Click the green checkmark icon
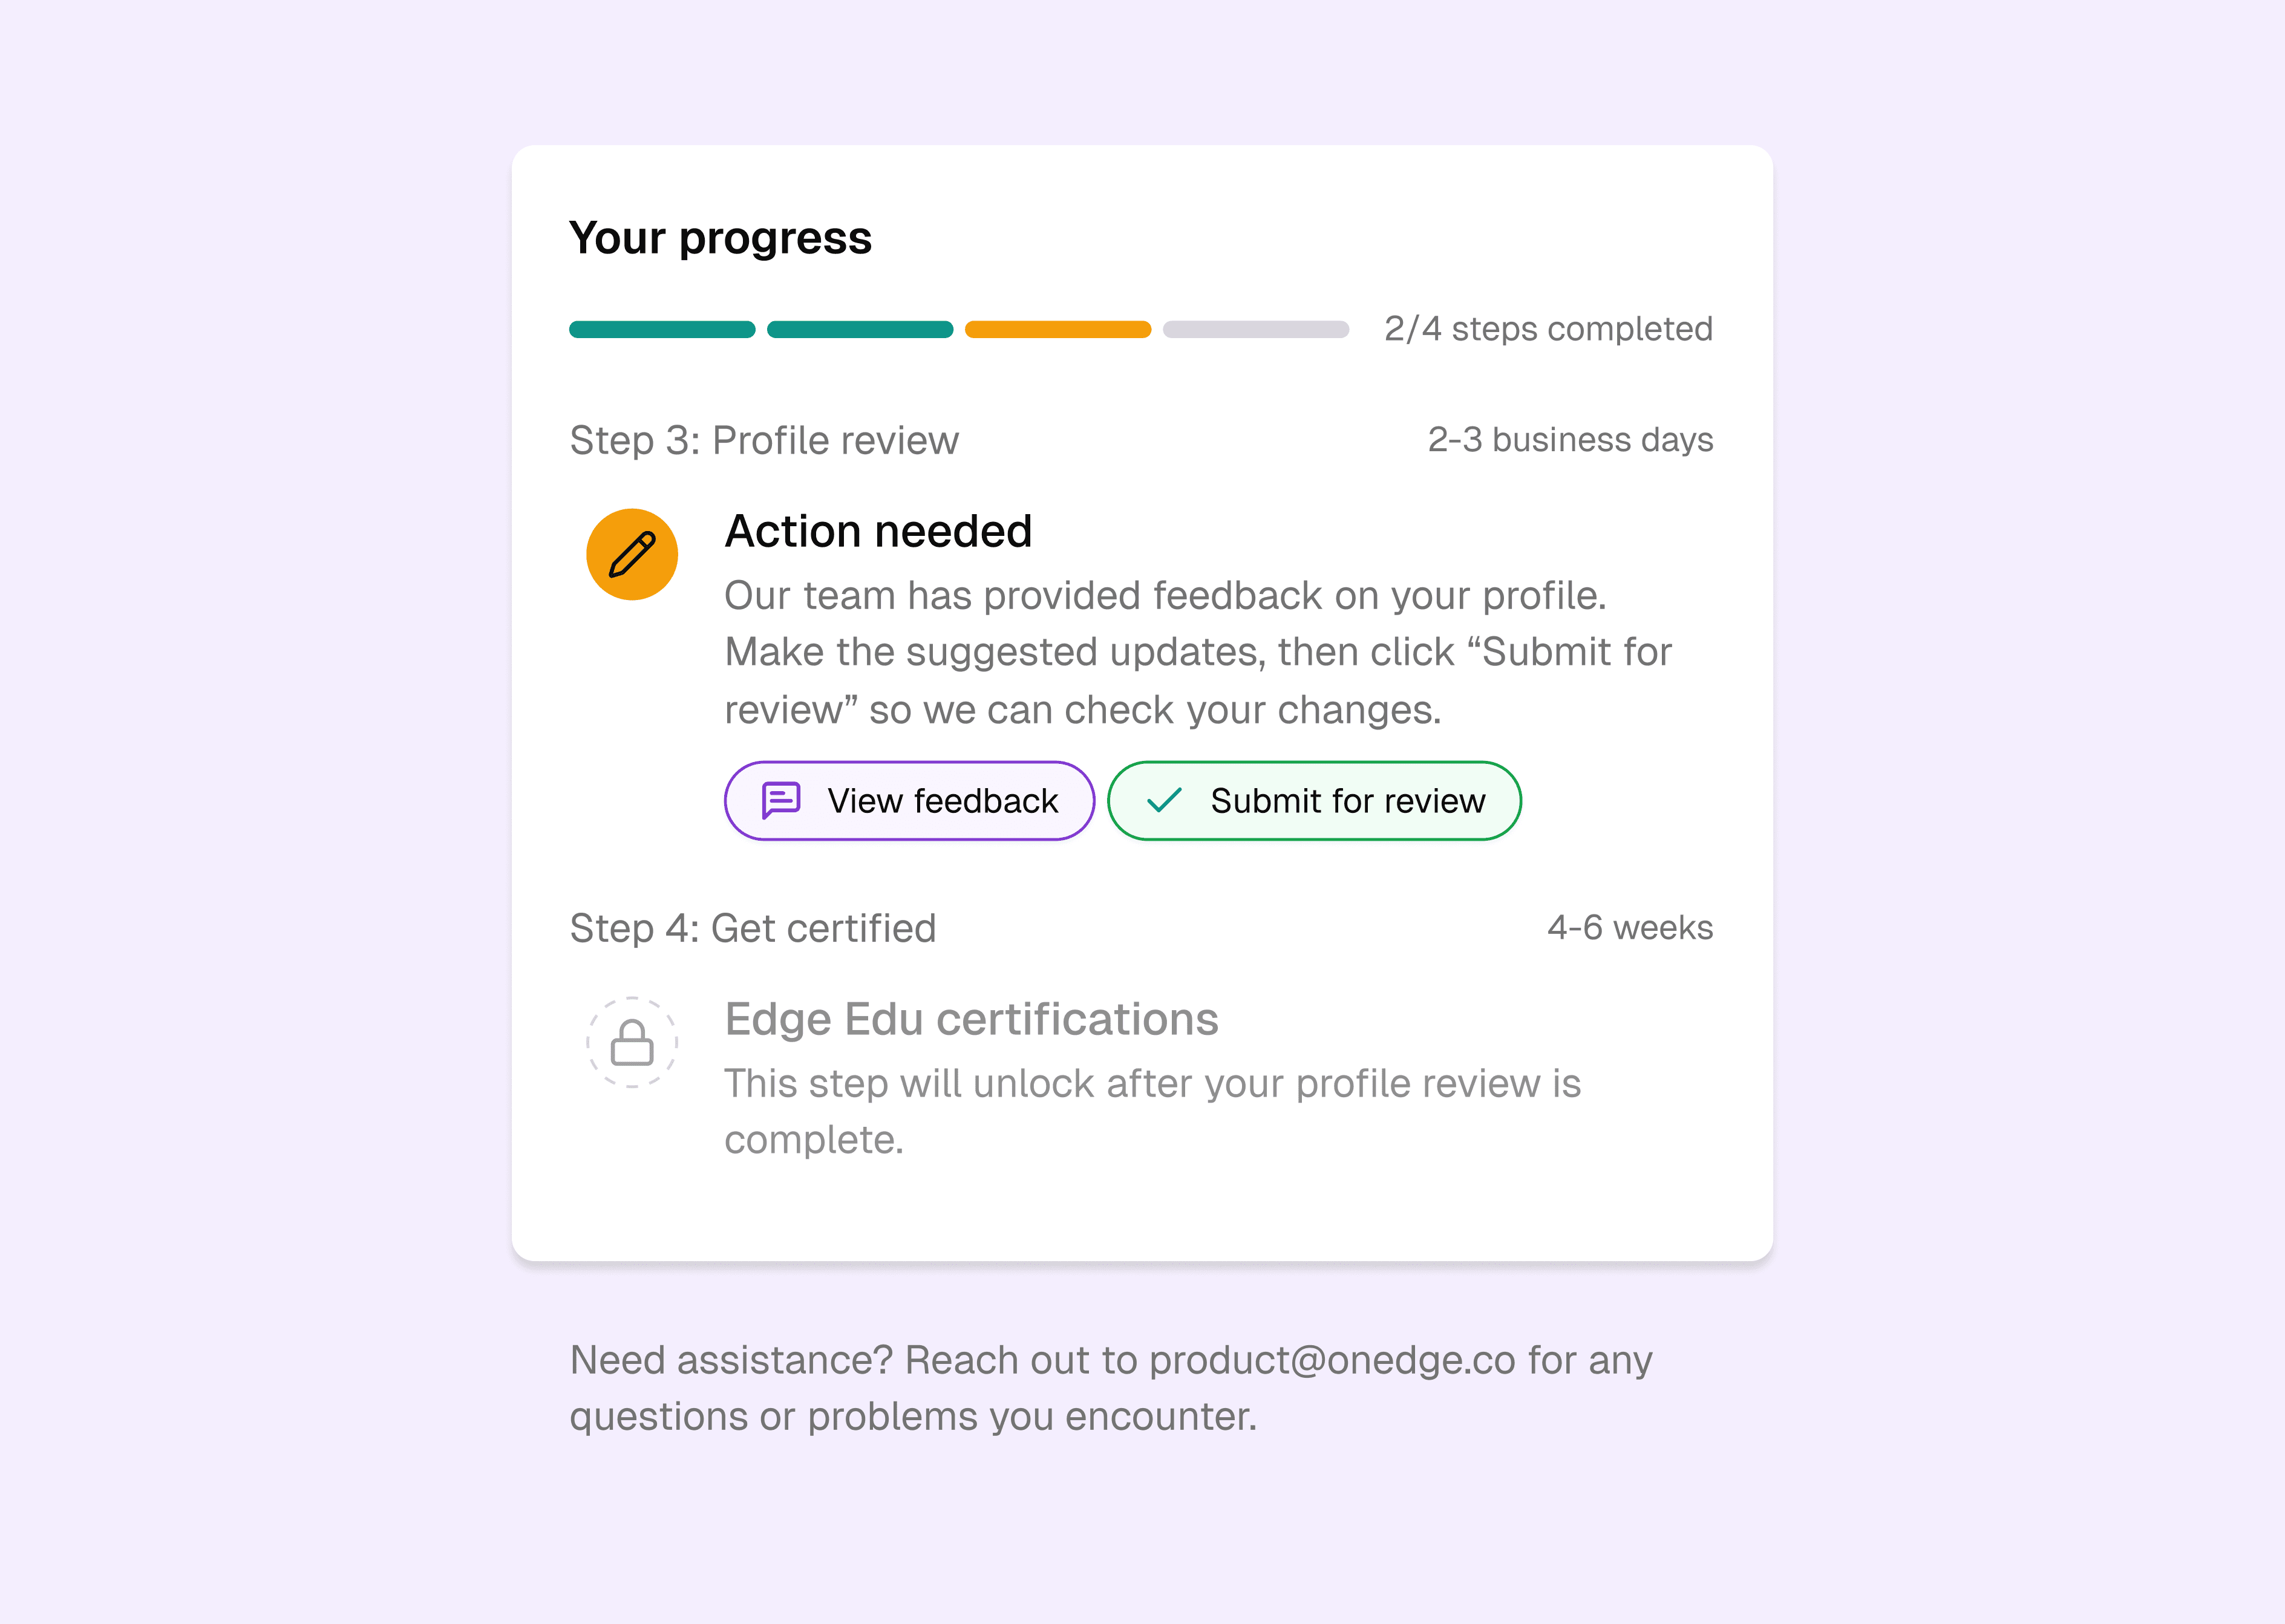2285x1624 pixels. coord(1164,800)
